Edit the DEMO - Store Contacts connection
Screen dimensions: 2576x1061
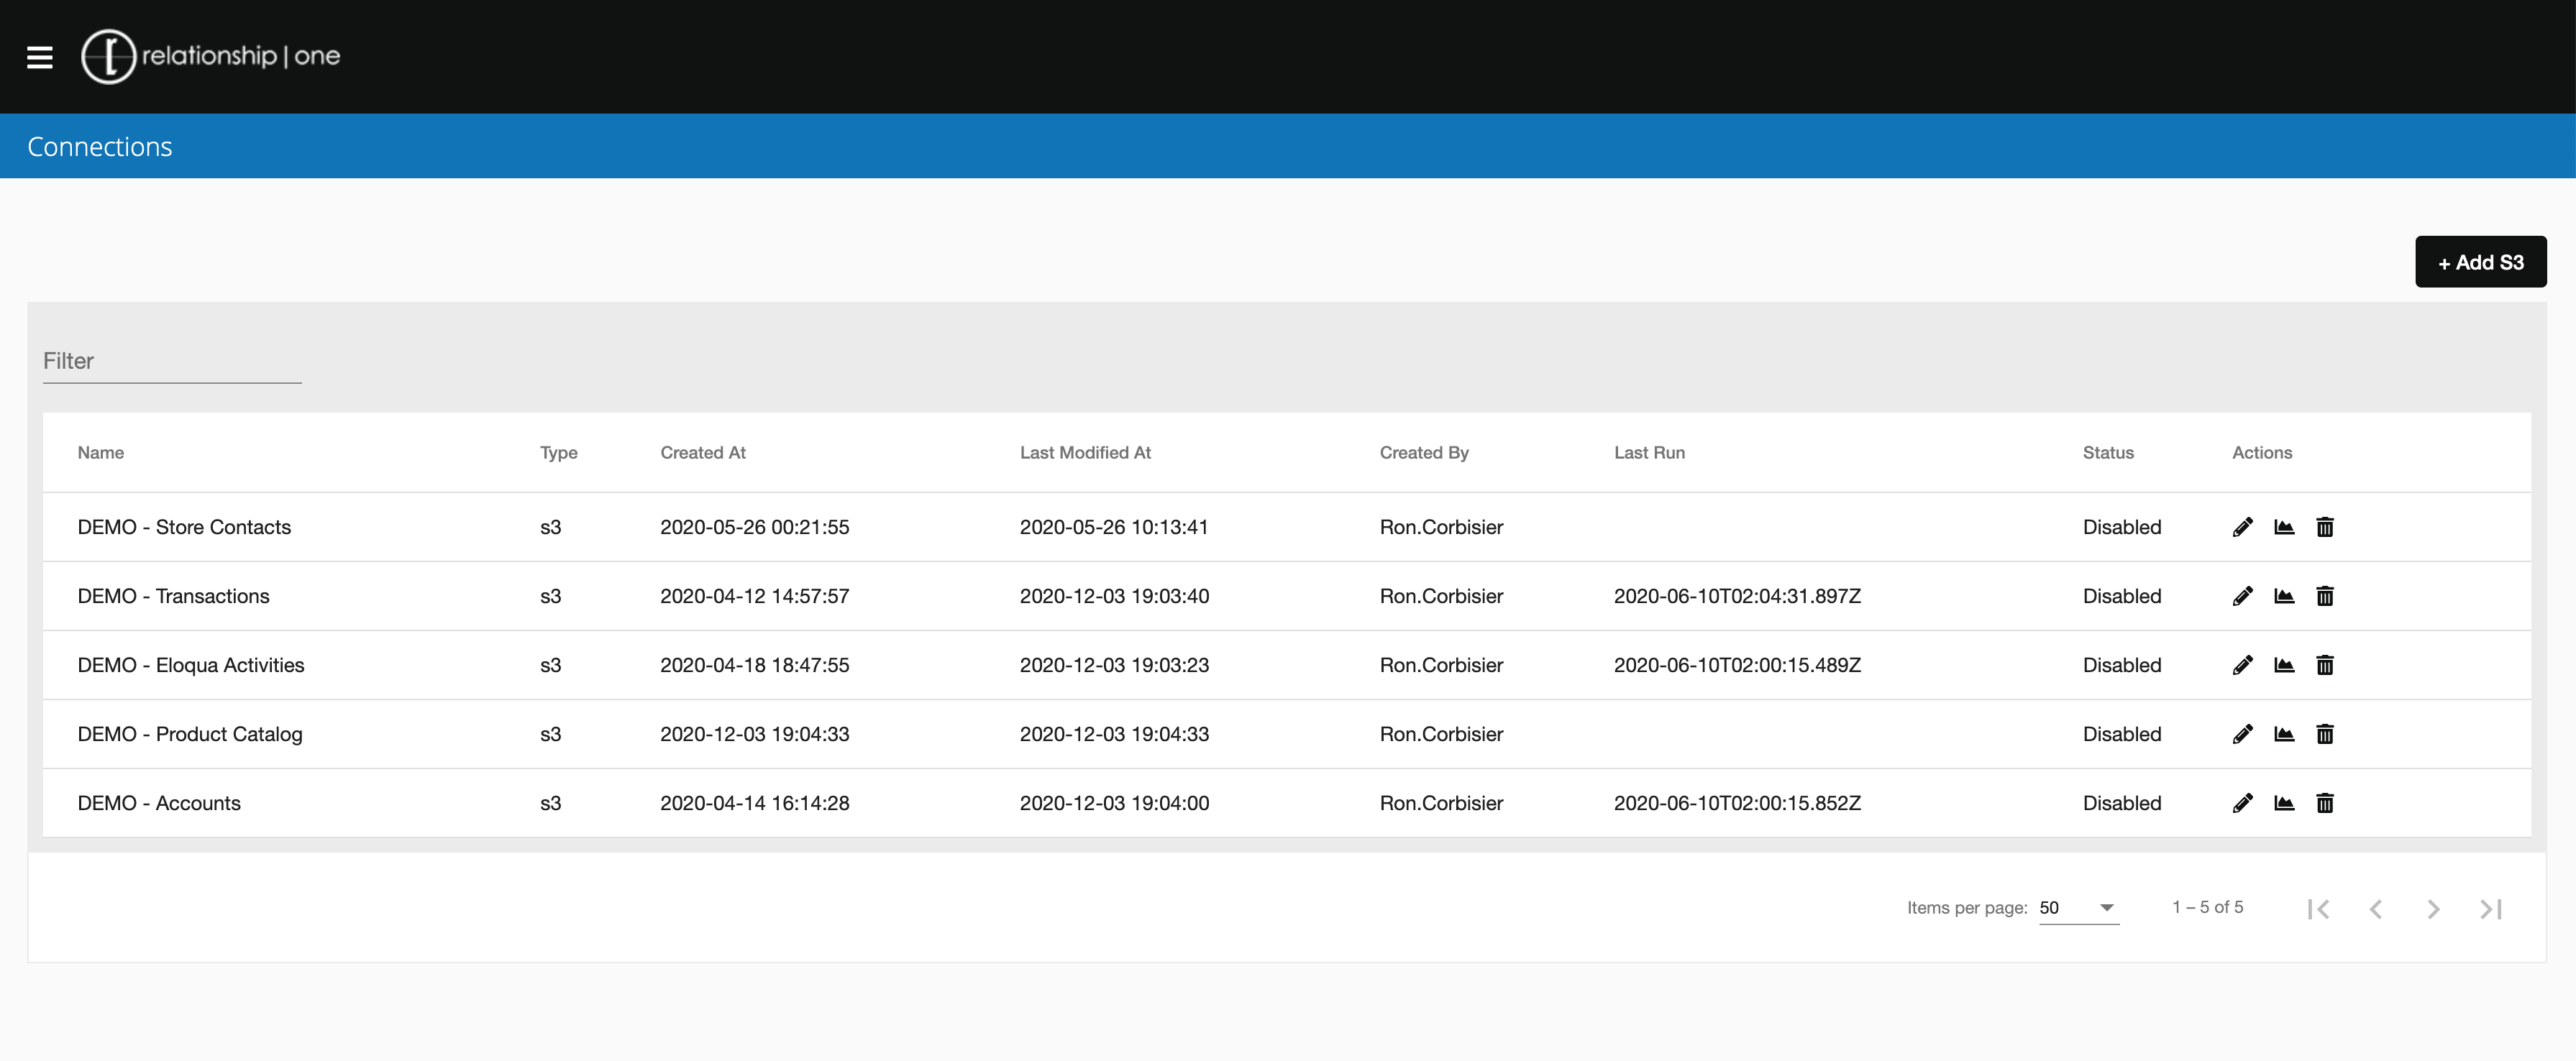pos(2242,527)
